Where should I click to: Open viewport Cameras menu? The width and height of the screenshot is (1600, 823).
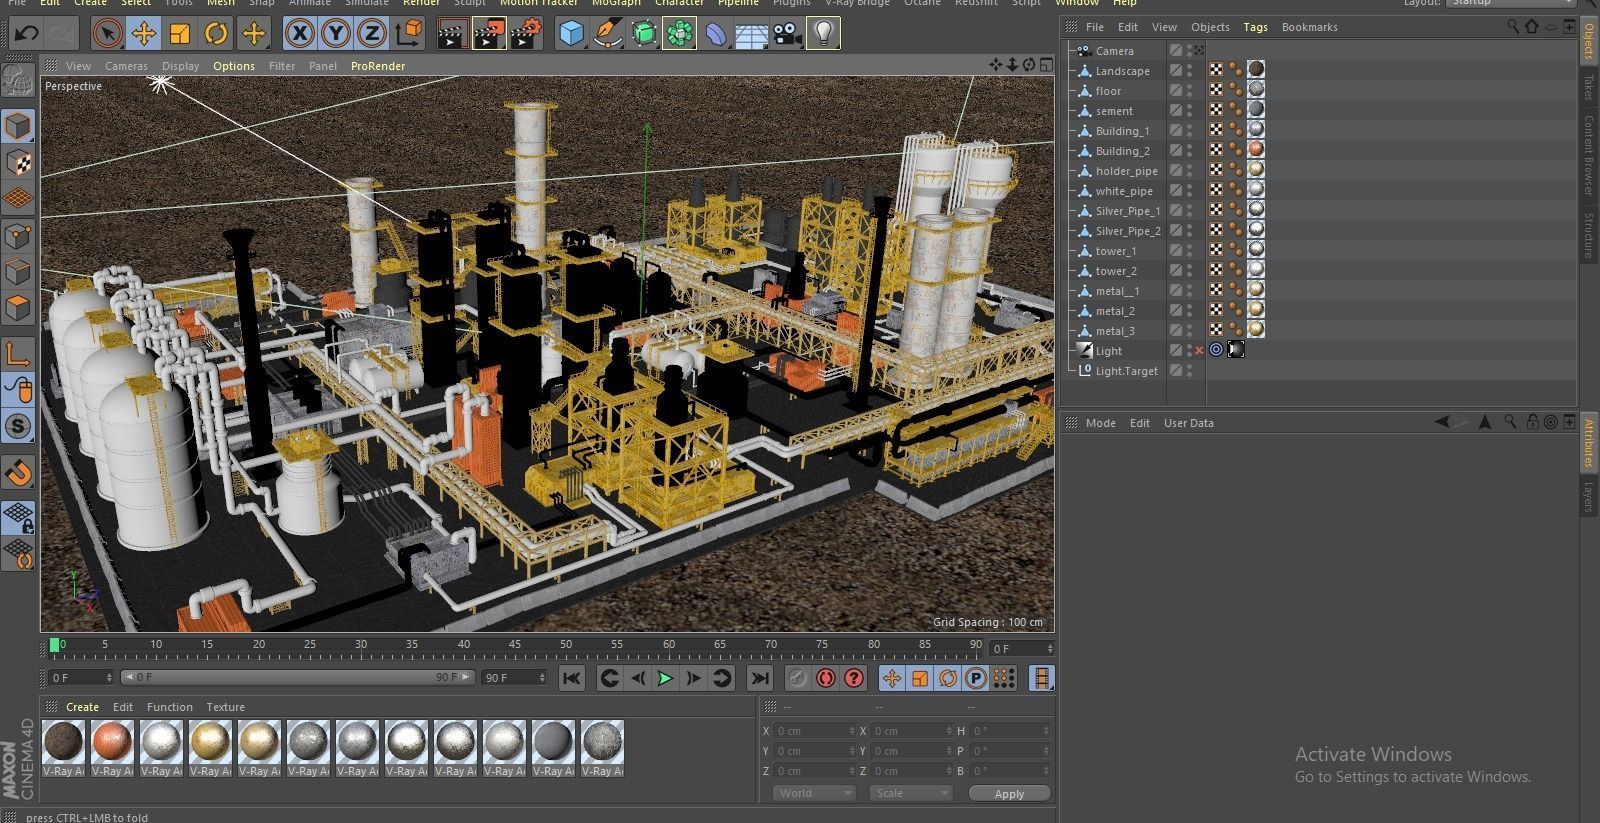pos(126,66)
